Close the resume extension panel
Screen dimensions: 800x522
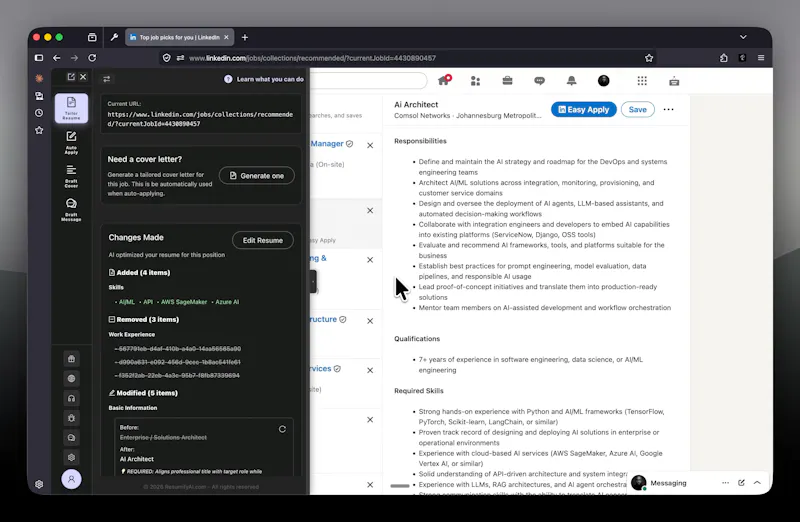83,77
